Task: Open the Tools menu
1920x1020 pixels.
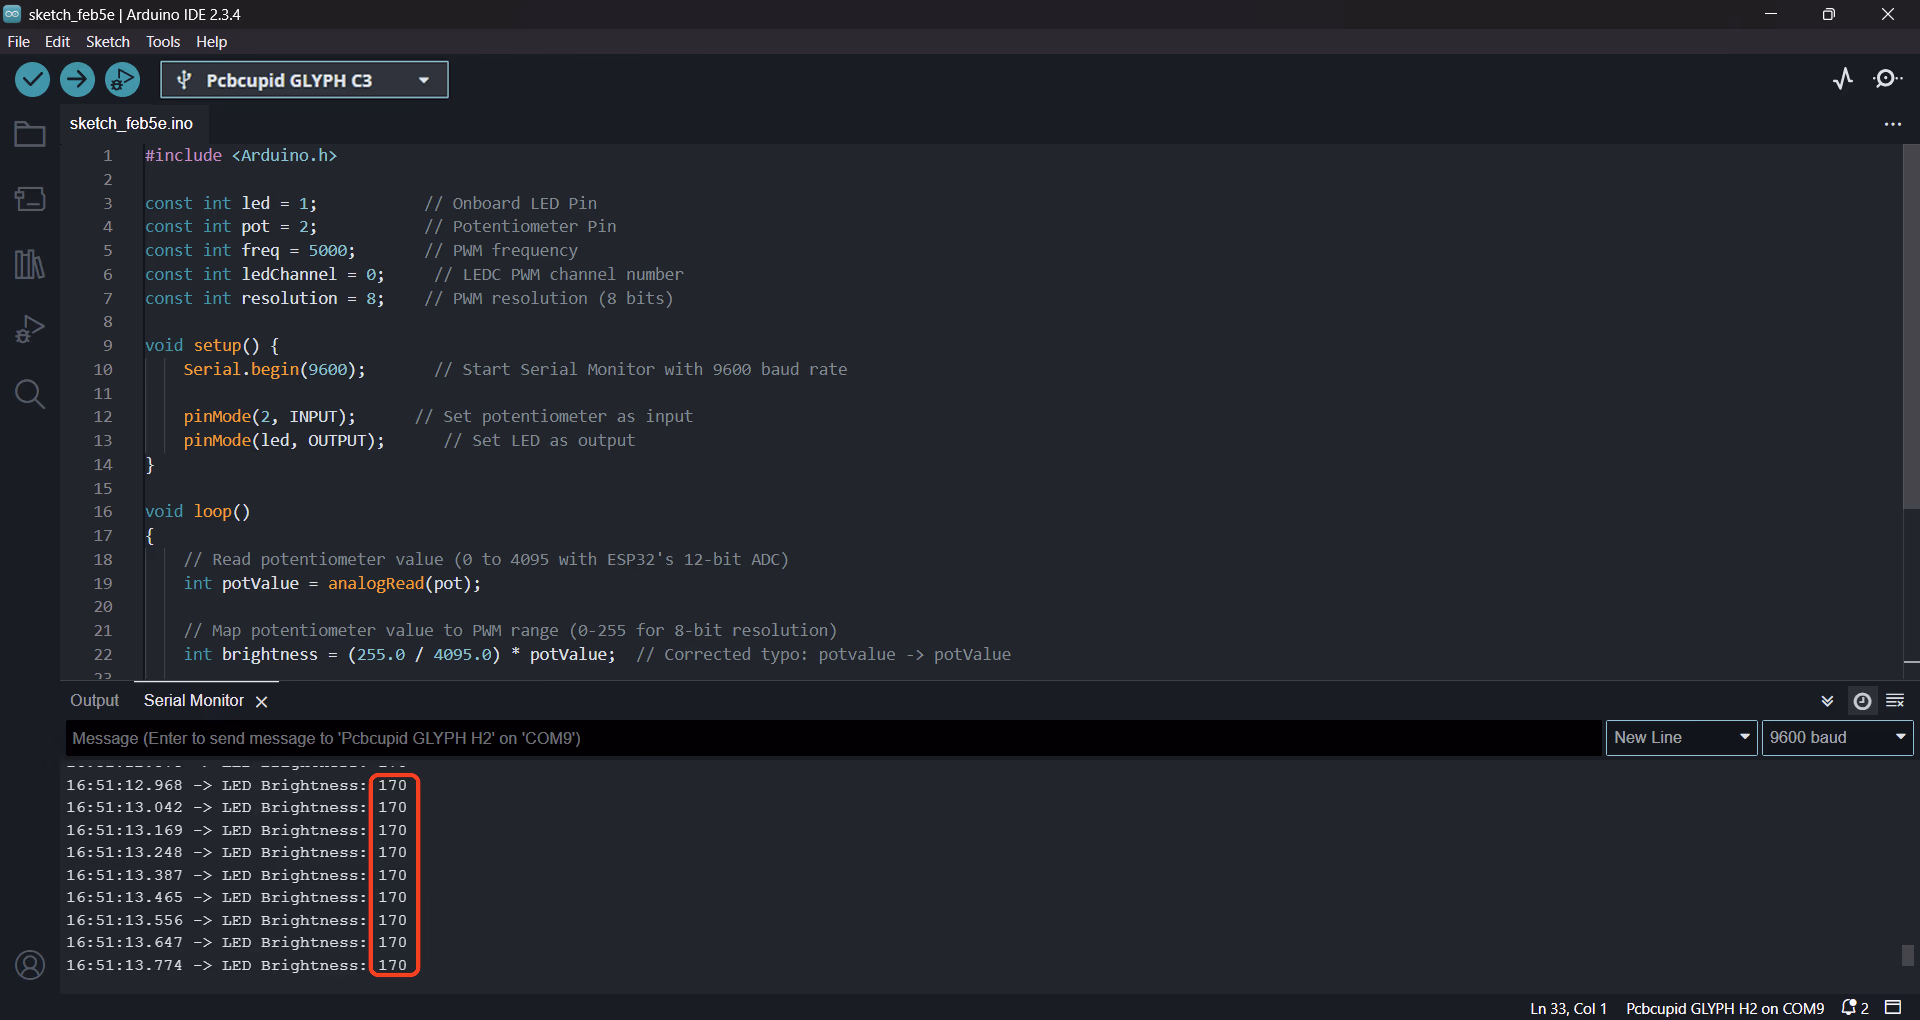Action: [162, 42]
